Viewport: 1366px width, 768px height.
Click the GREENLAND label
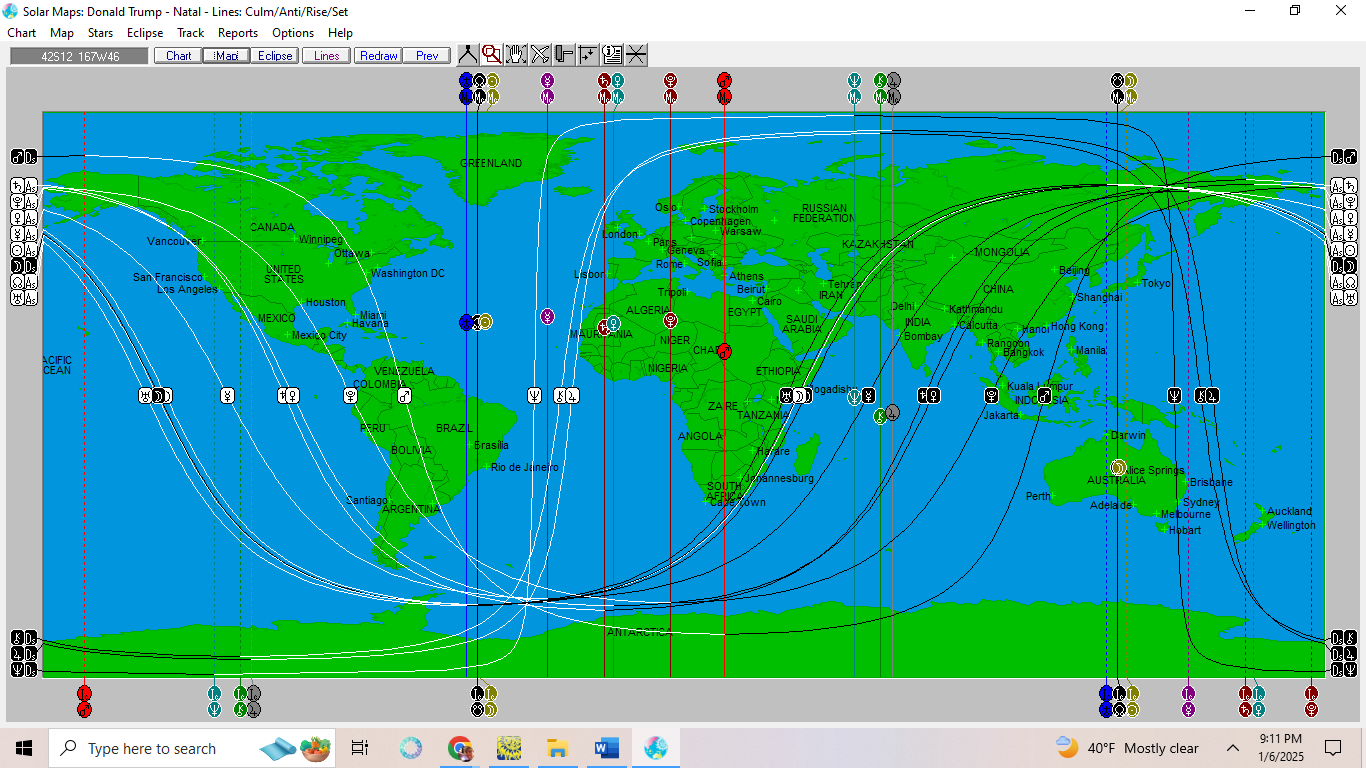pyautogui.click(x=491, y=163)
